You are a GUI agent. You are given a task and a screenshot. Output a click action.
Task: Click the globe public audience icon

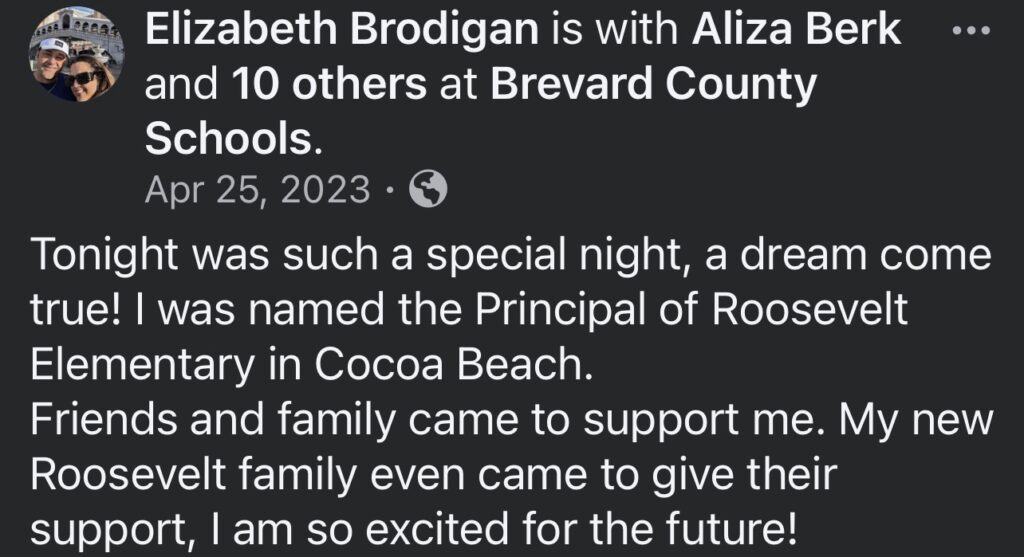(x=429, y=188)
